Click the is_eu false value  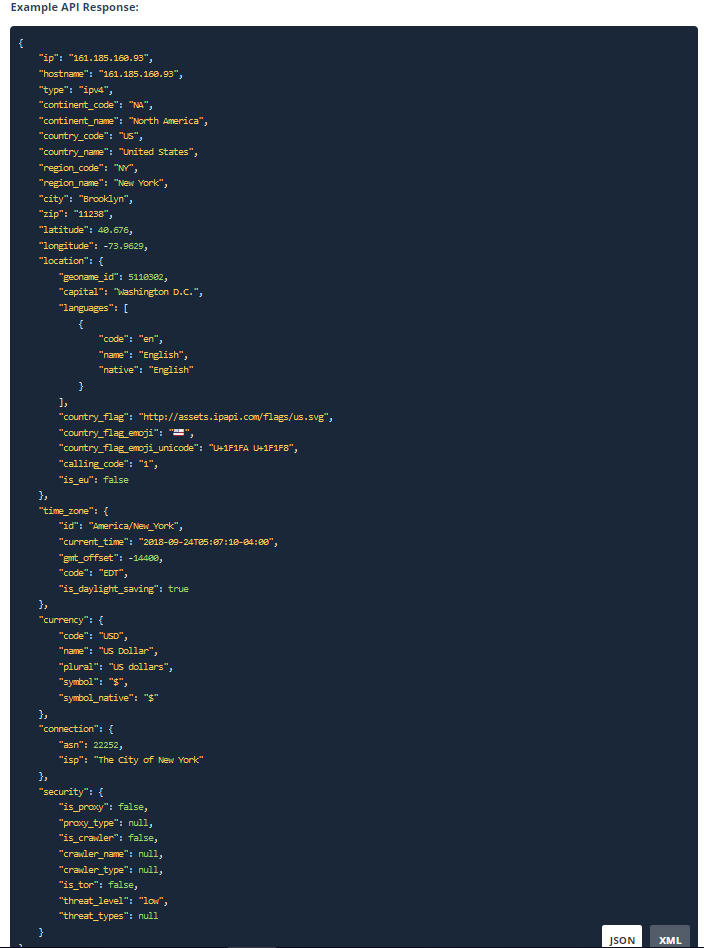click(116, 479)
